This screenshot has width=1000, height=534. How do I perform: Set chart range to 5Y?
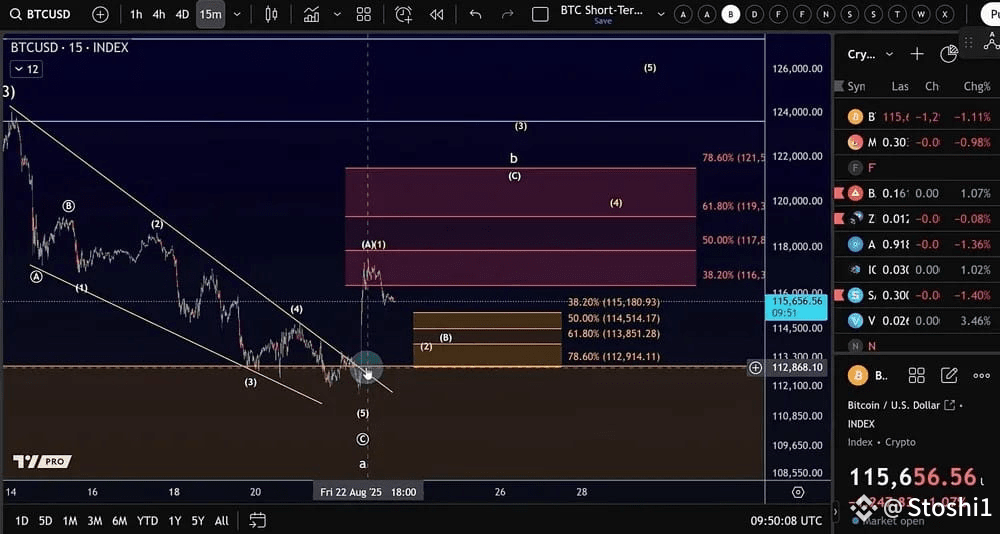[x=198, y=521]
